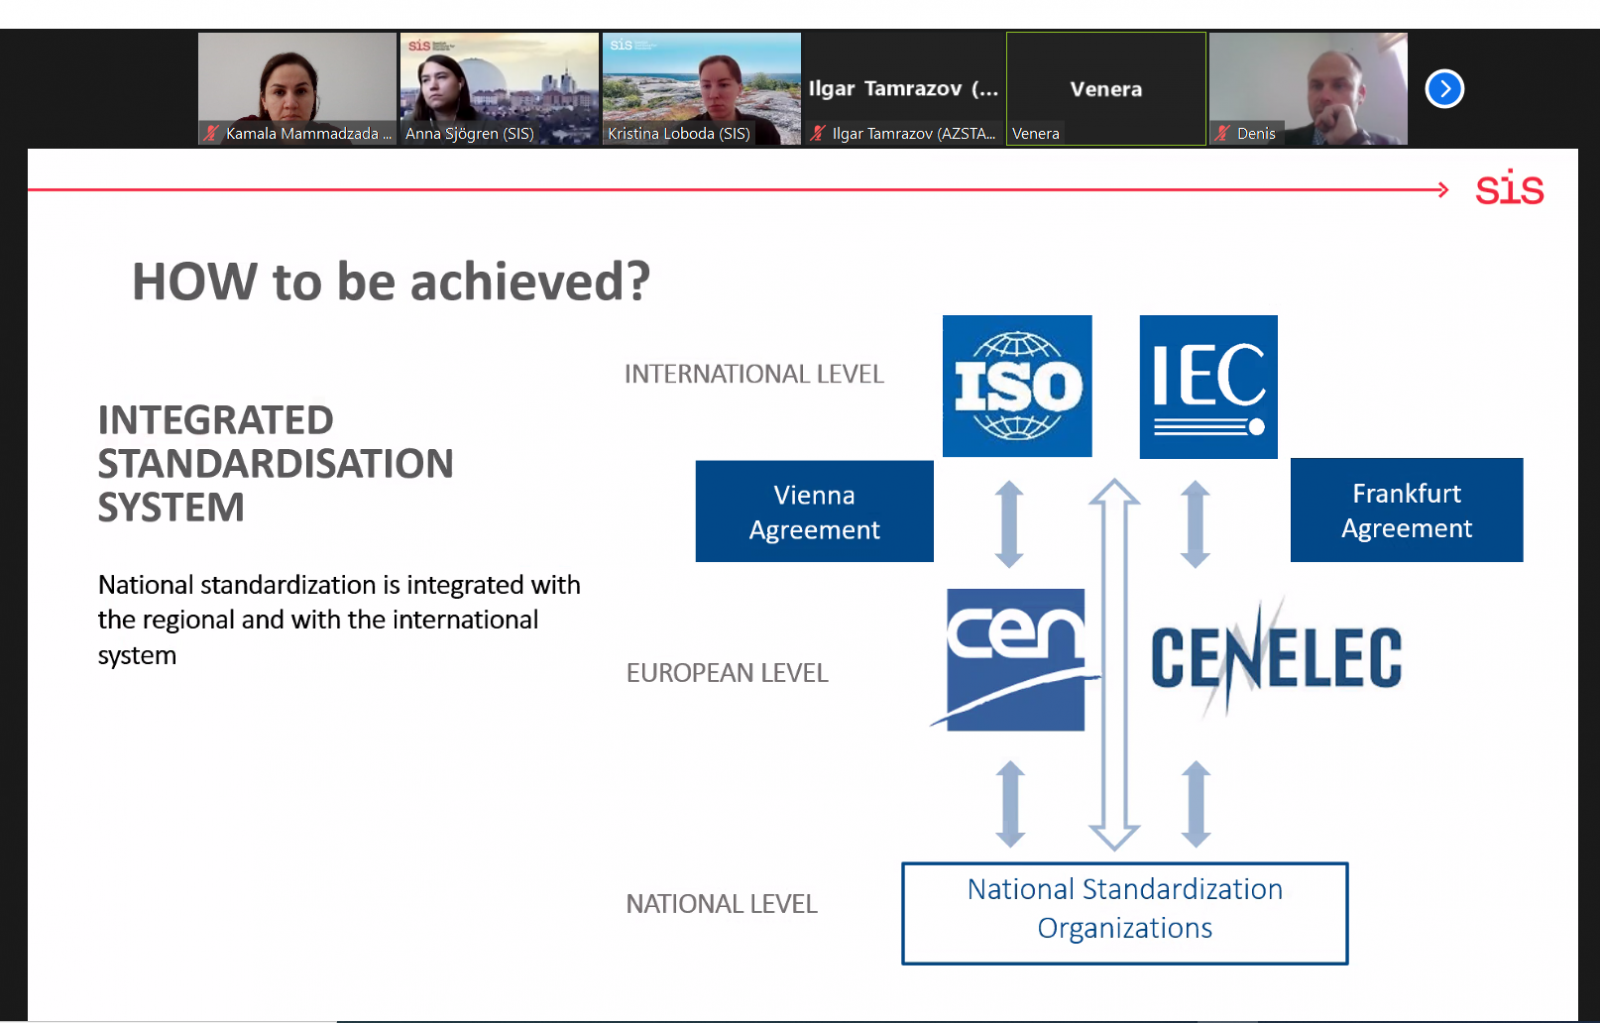The height and width of the screenshot is (1023, 1600).
Task: Click muted microphone icon beside Ilgar Tamrazov
Action: click(818, 133)
